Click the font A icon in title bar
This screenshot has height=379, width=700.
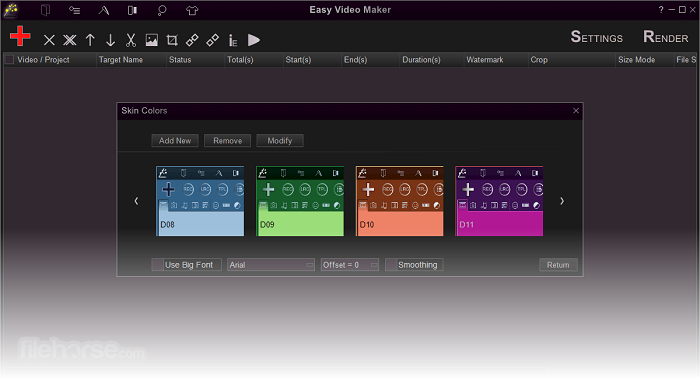click(x=104, y=10)
